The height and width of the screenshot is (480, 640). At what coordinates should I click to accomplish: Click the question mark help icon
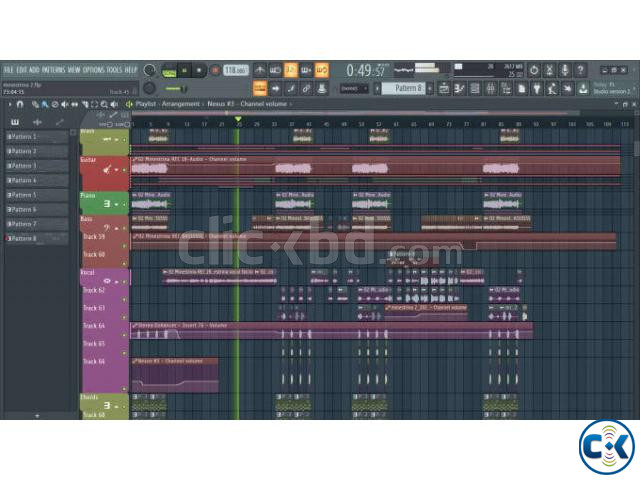580,70
